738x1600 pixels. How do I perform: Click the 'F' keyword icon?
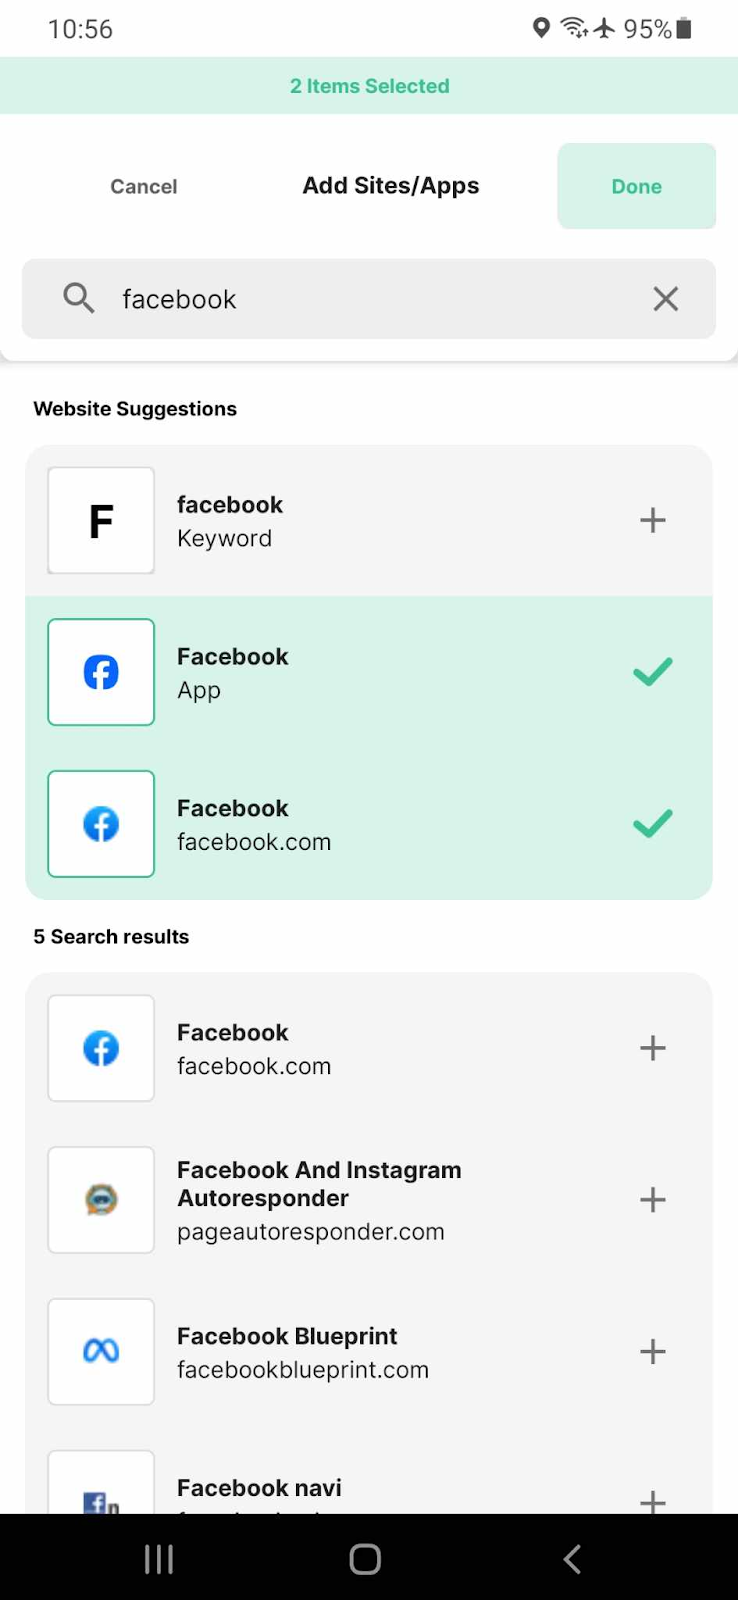coord(100,520)
